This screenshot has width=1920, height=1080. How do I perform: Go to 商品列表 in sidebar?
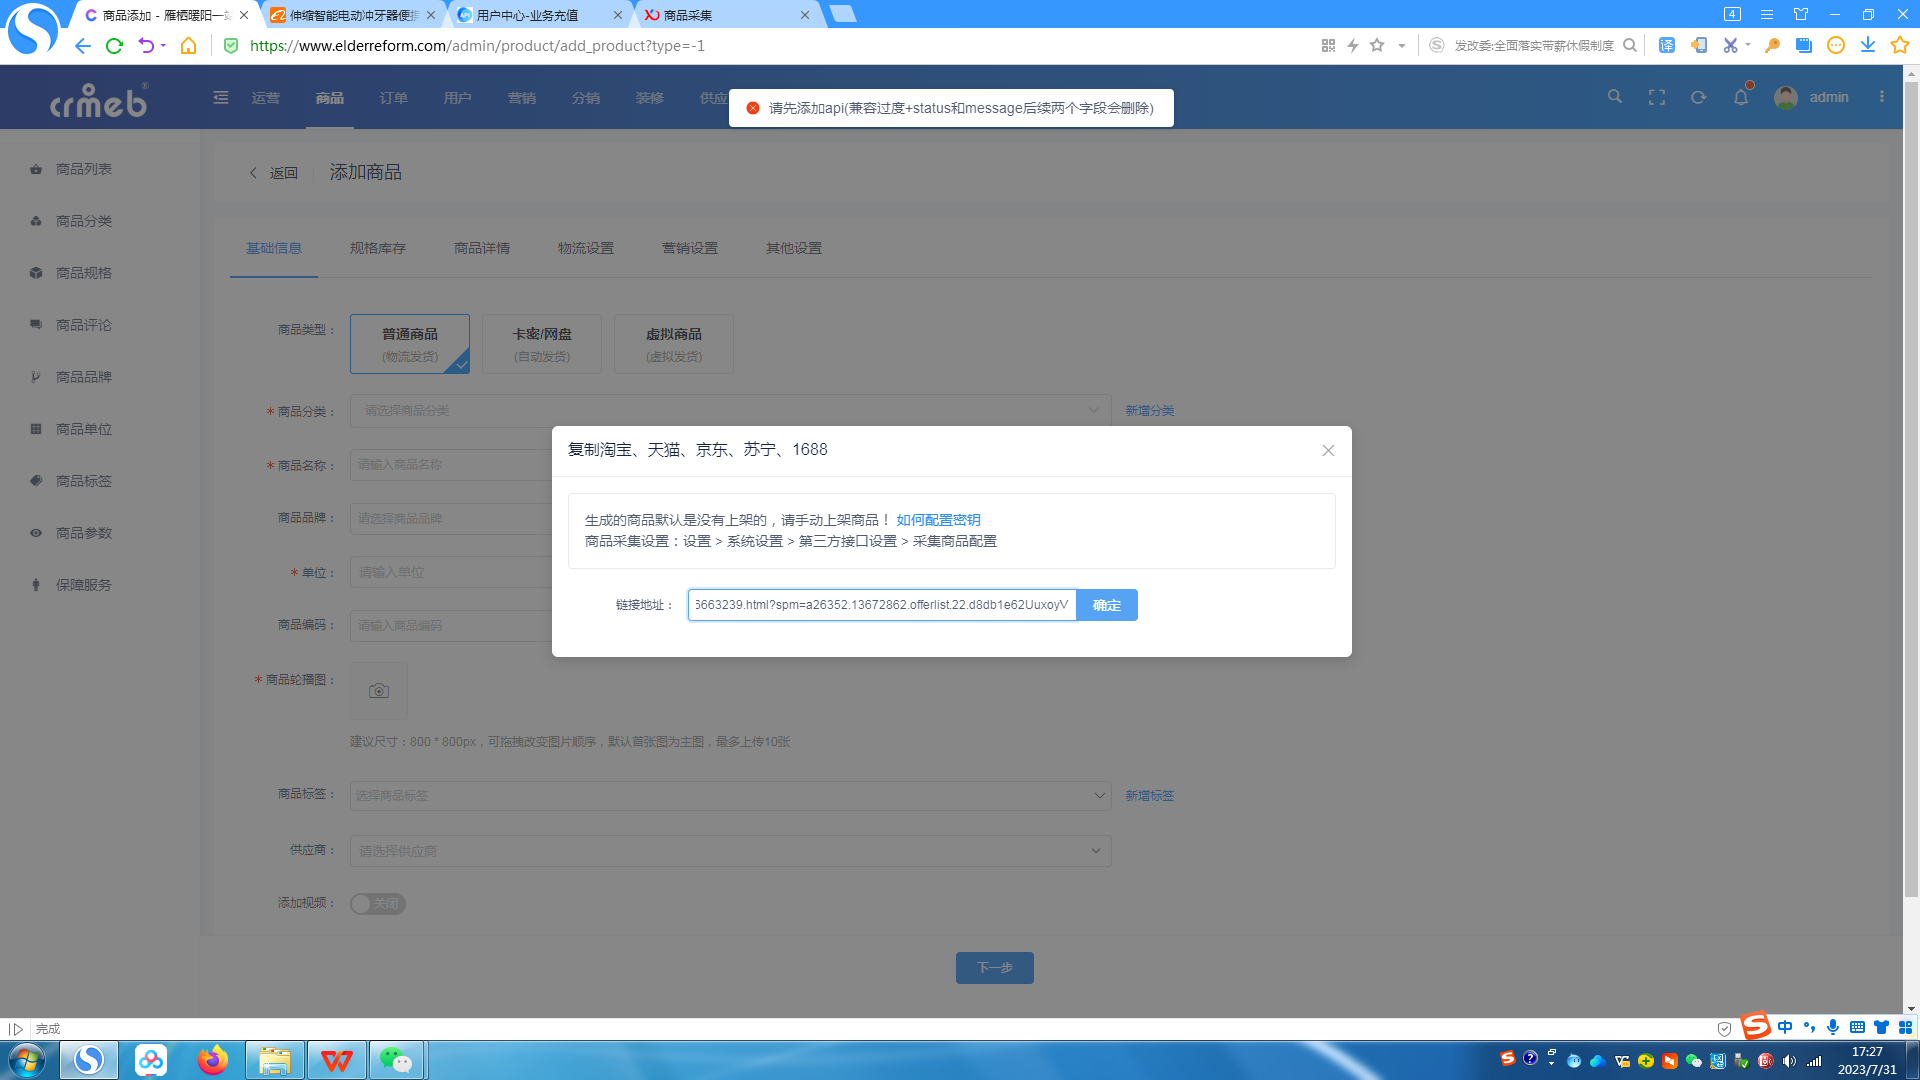point(84,169)
